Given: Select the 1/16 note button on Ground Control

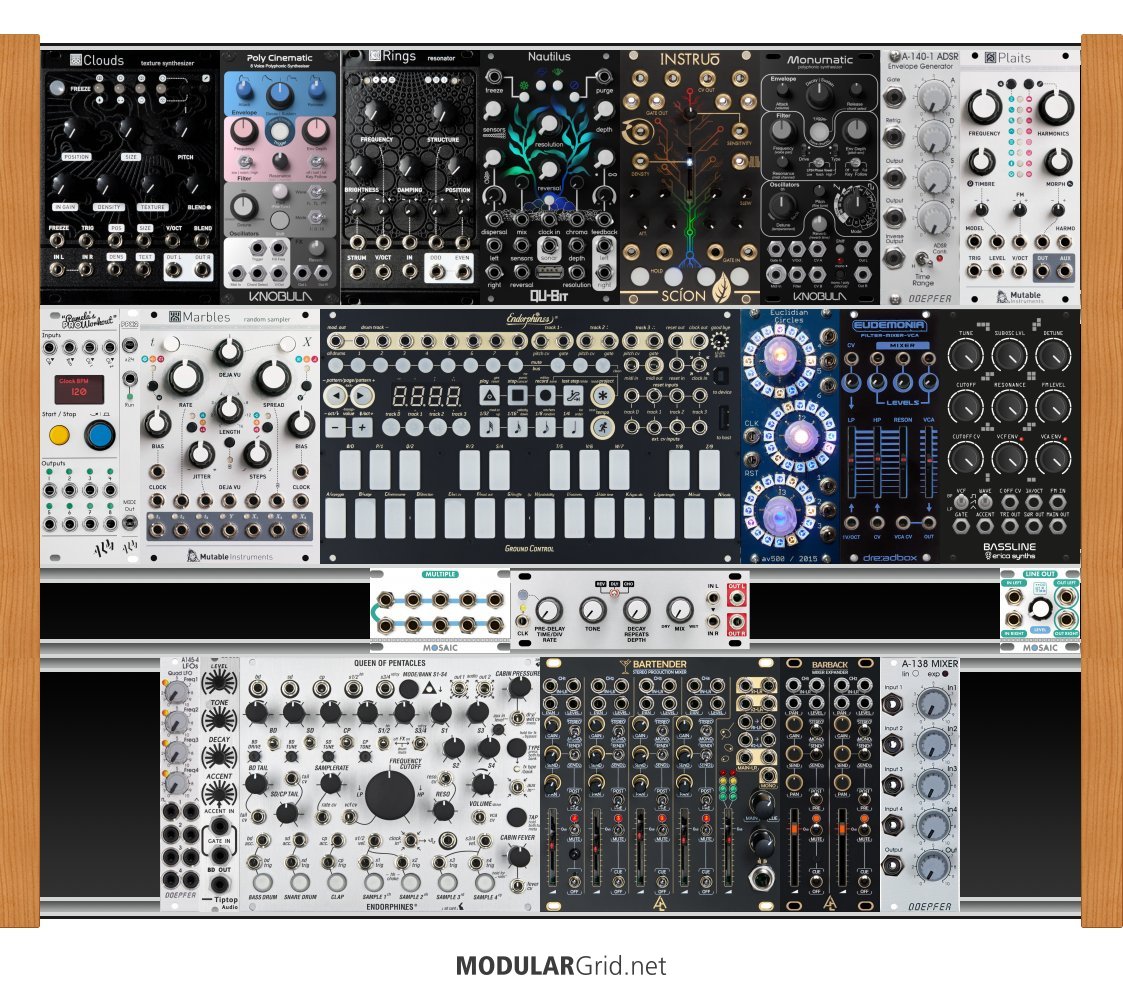Looking at the screenshot, I should (x=517, y=428).
